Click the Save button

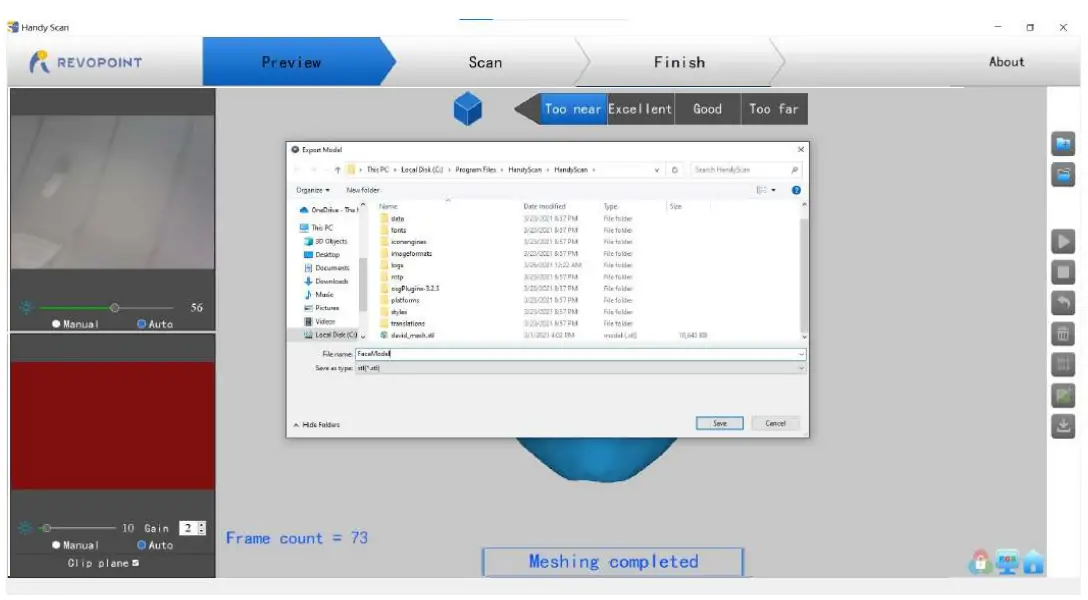pyautogui.click(x=720, y=423)
